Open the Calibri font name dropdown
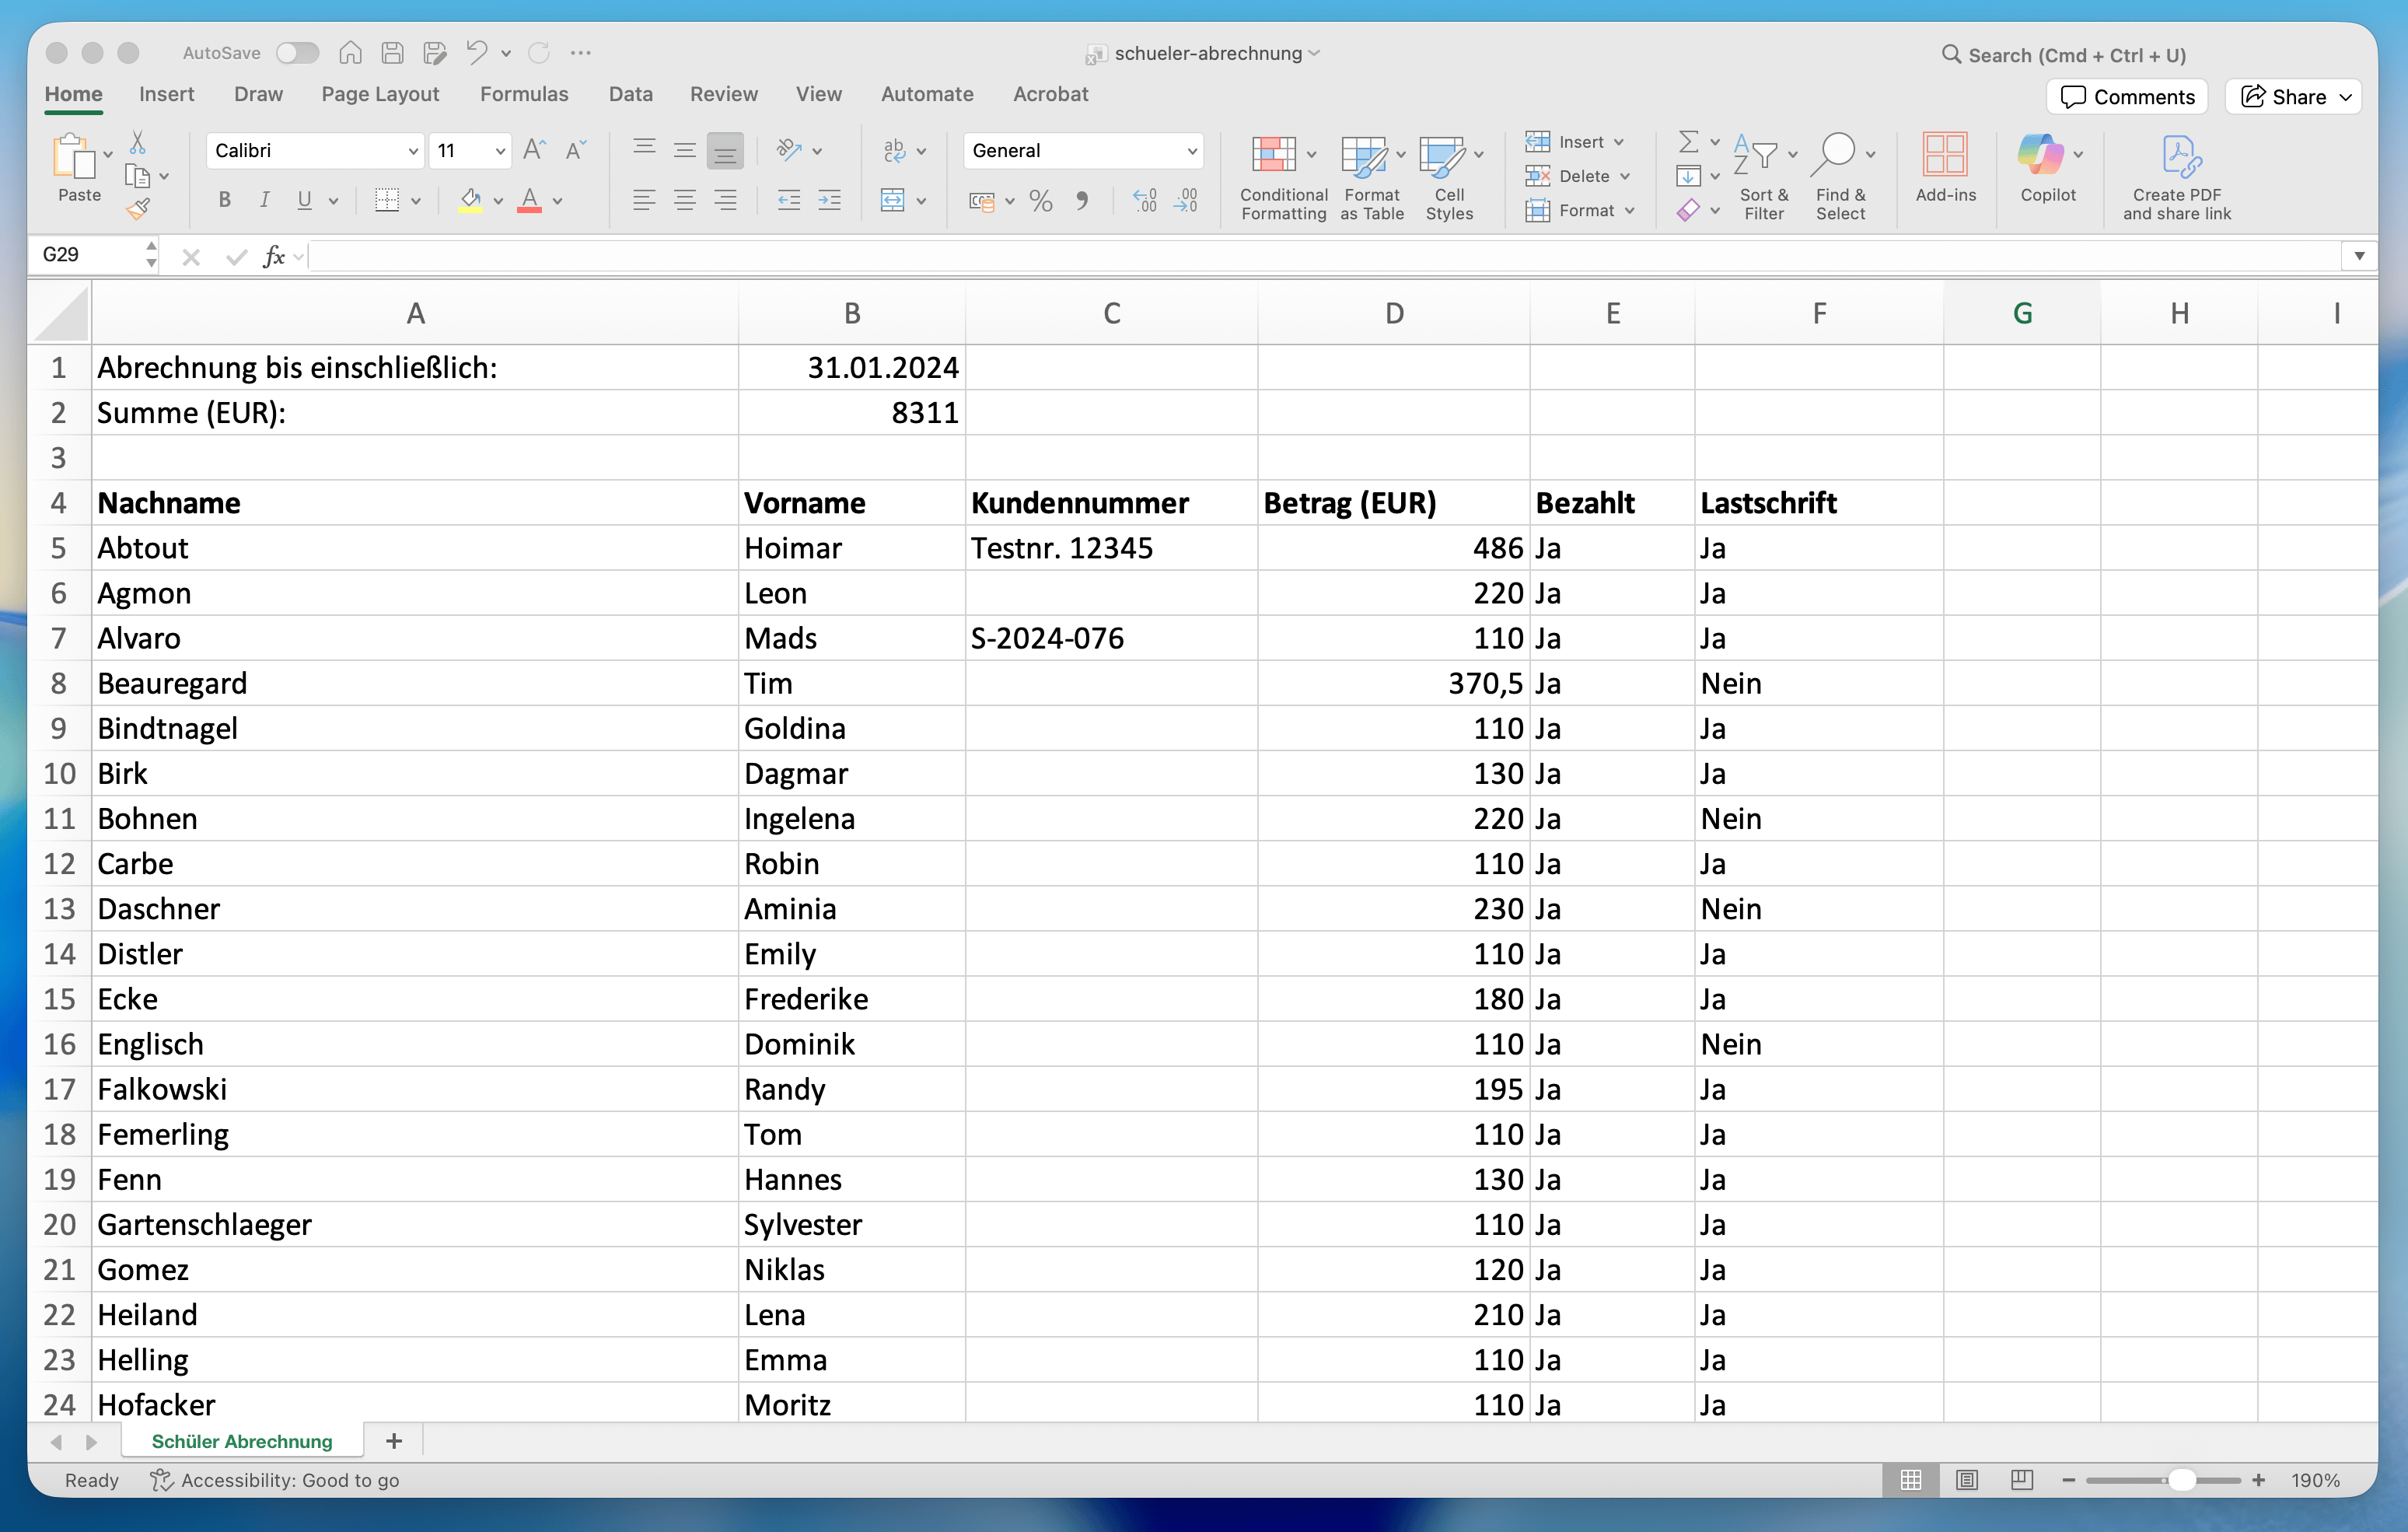 (412, 151)
